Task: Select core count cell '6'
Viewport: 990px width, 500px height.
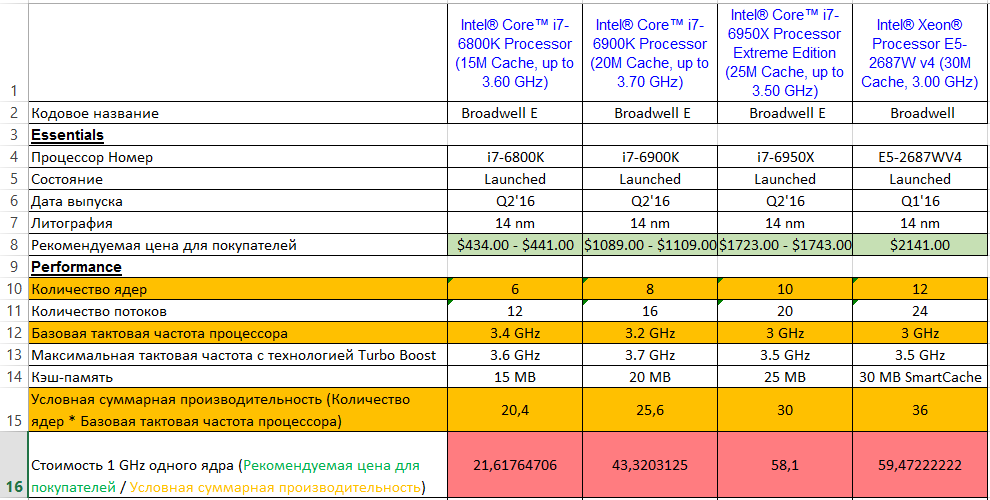Action: pyautogui.click(x=515, y=289)
